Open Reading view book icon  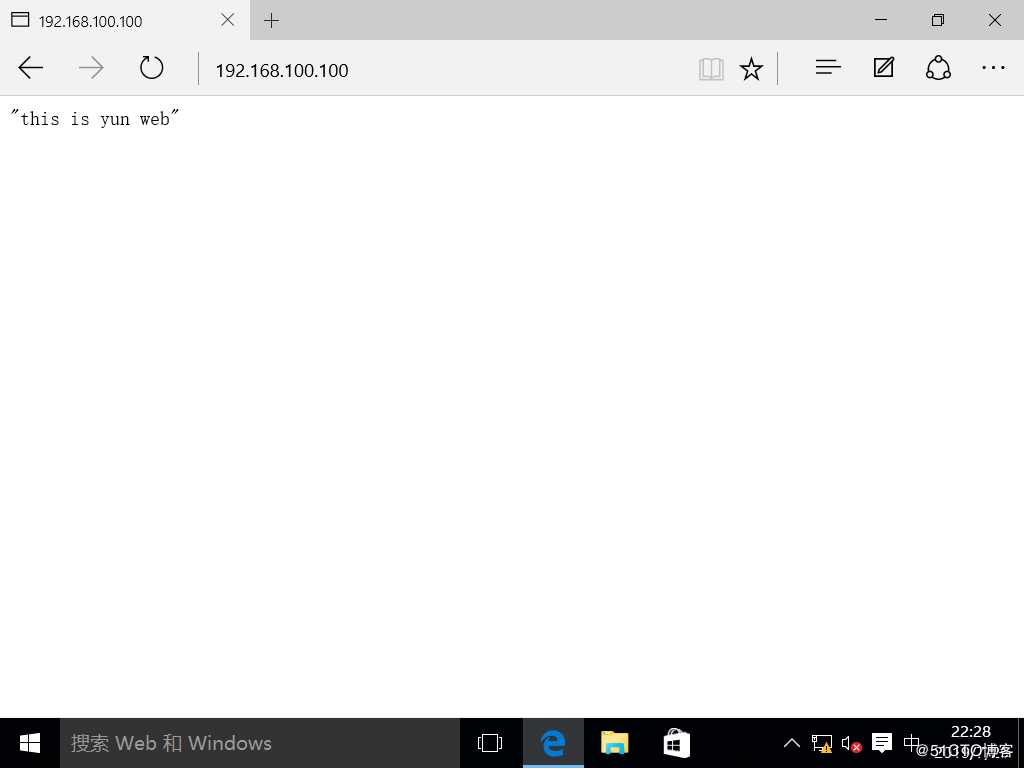pyautogui.click(x=711, y=69)
